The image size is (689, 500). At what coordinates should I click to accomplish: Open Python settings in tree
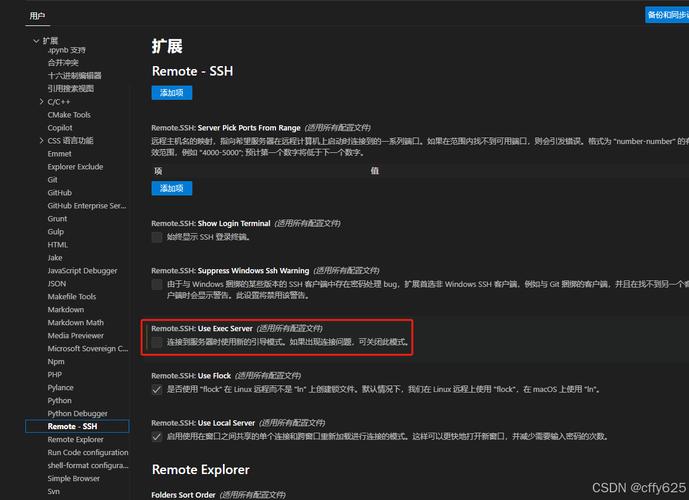(59, 400)
